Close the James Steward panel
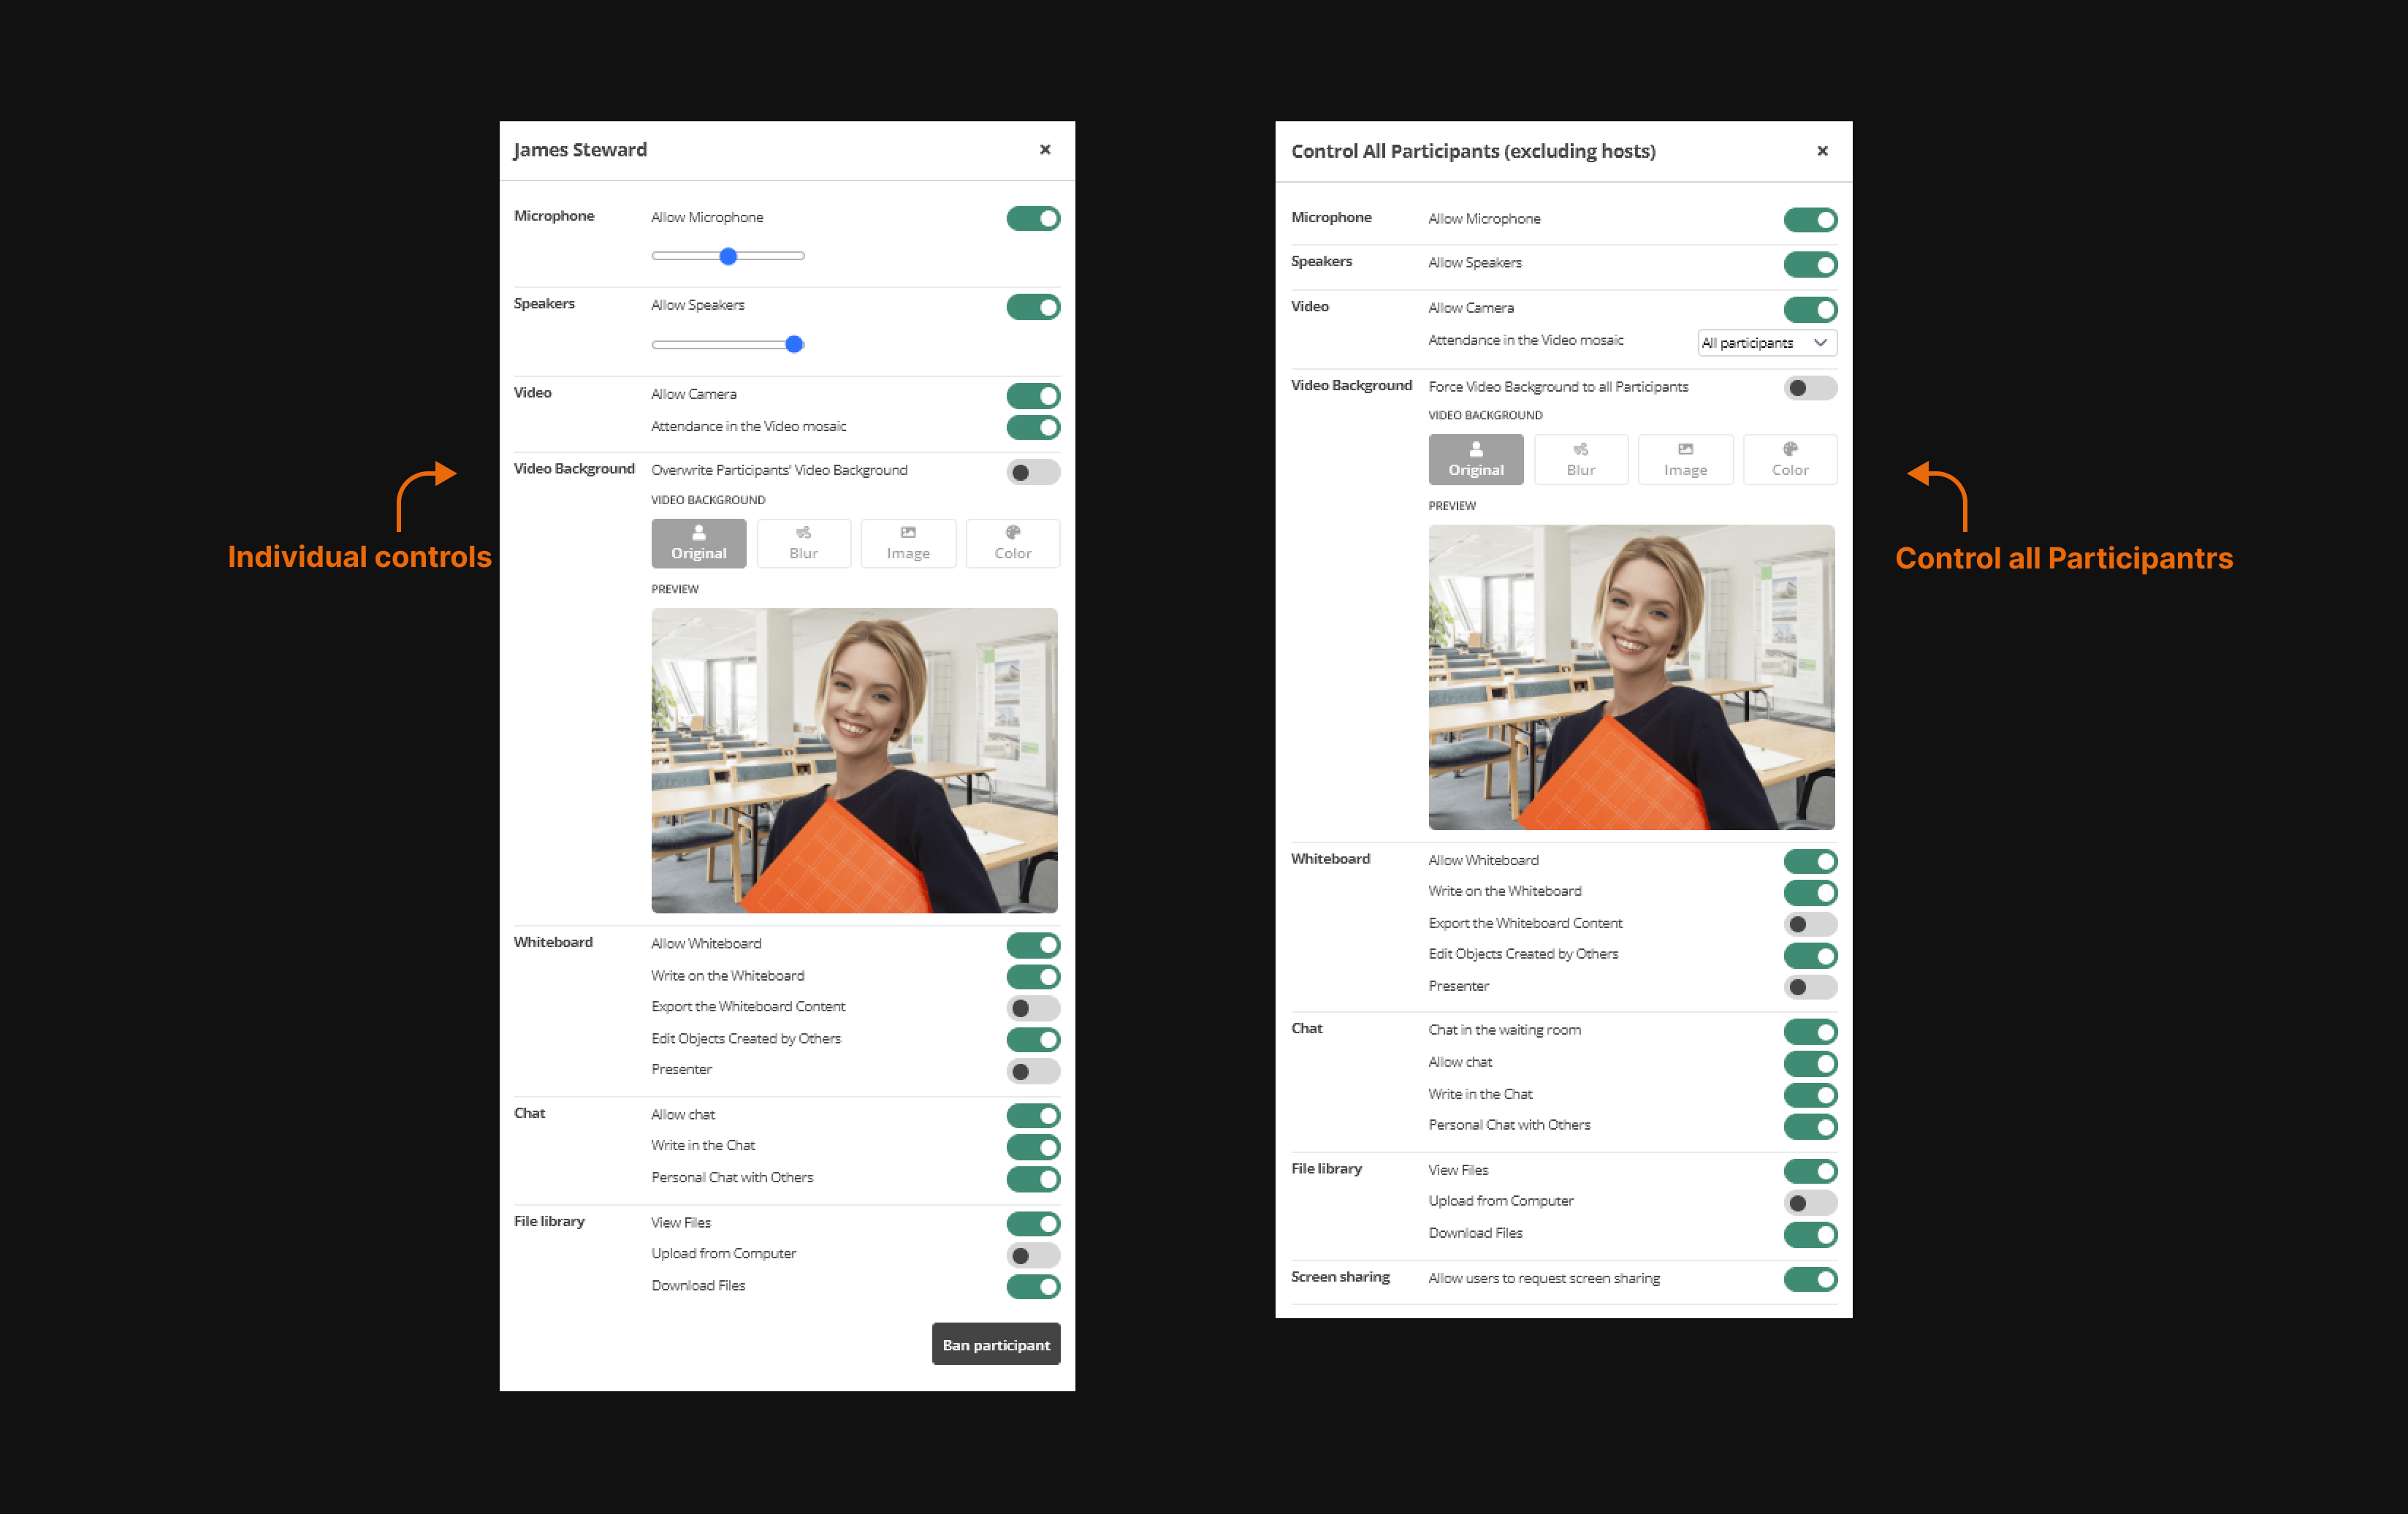Viewport: 2408px width, 1514px height. coord(1045,149)
